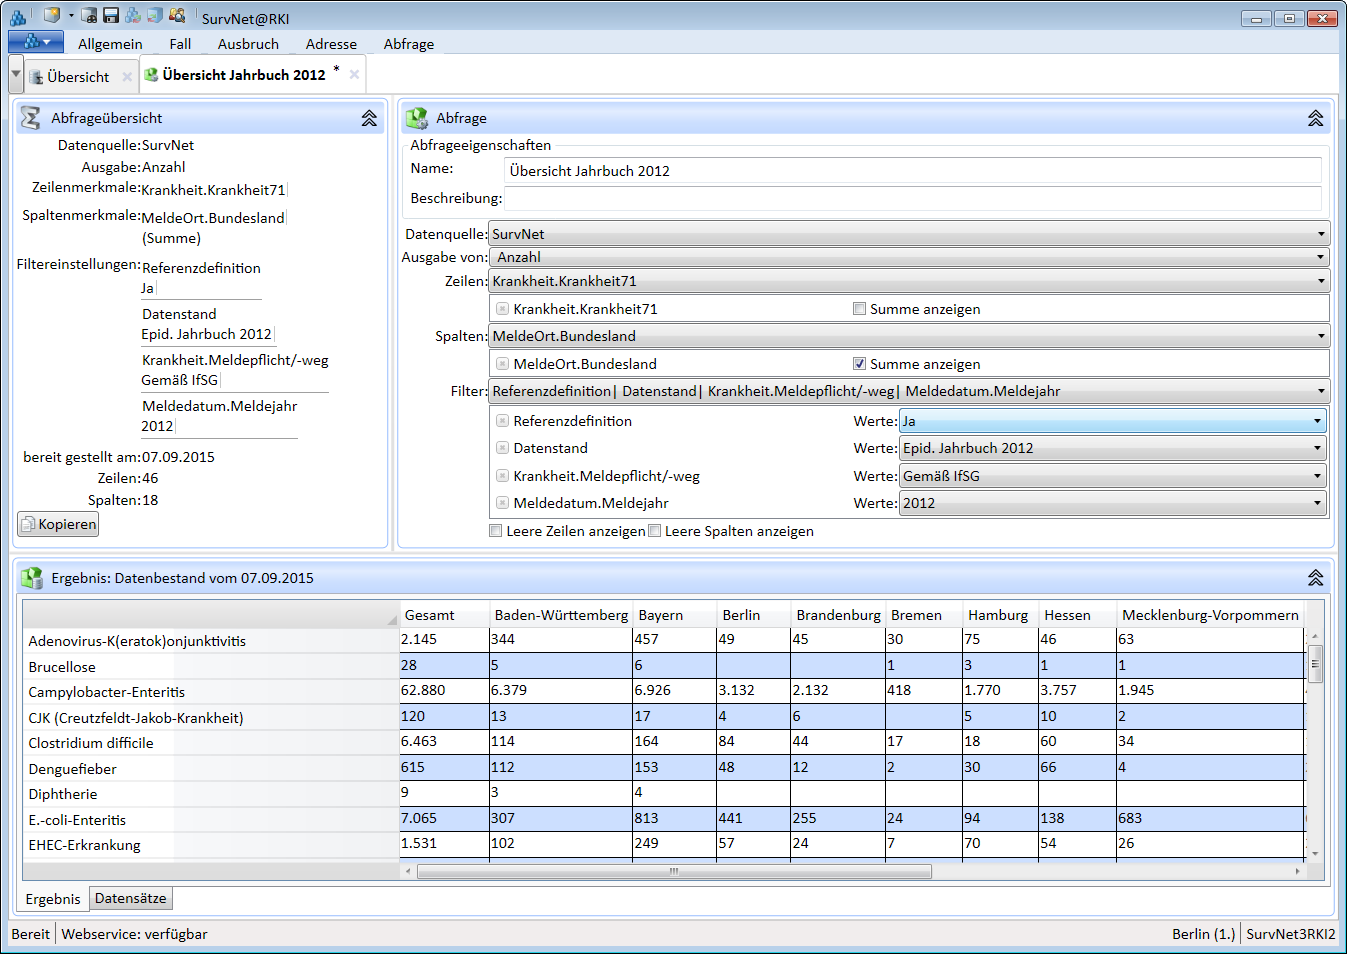Screen dimensions: 1347x954
Task: Click the Beschreibung input field
Action: tap(912, 198)
